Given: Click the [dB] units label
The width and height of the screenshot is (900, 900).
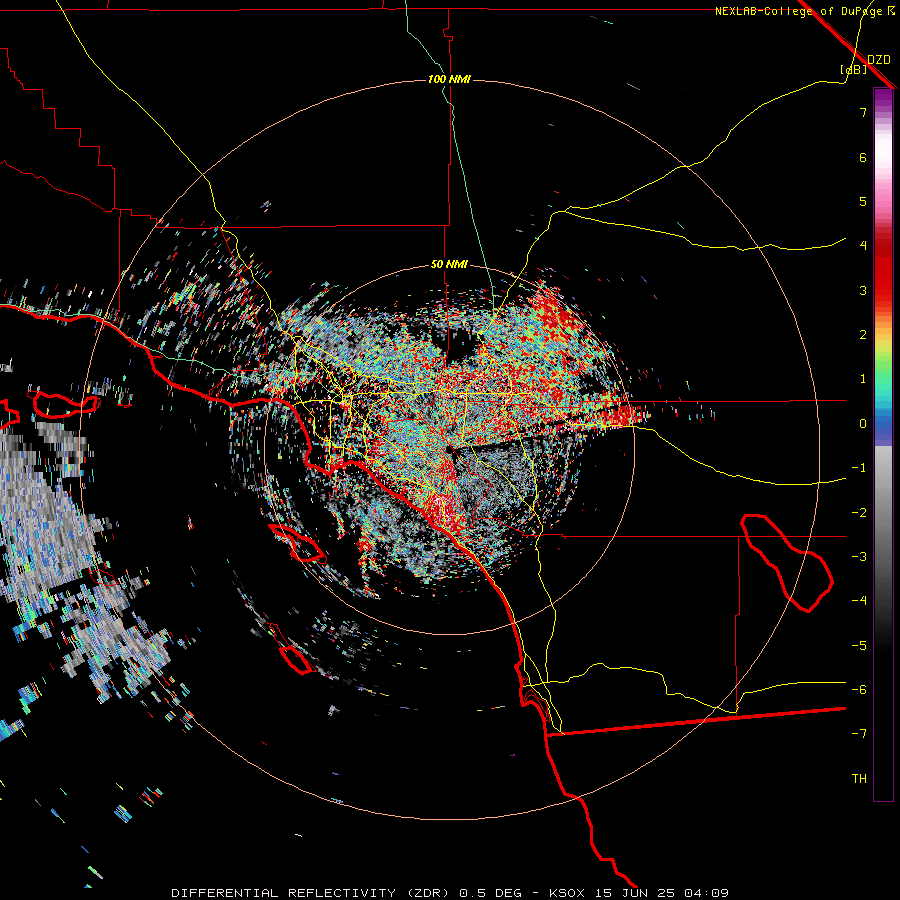Looking at the screenshot, I should tap(854, 70).
